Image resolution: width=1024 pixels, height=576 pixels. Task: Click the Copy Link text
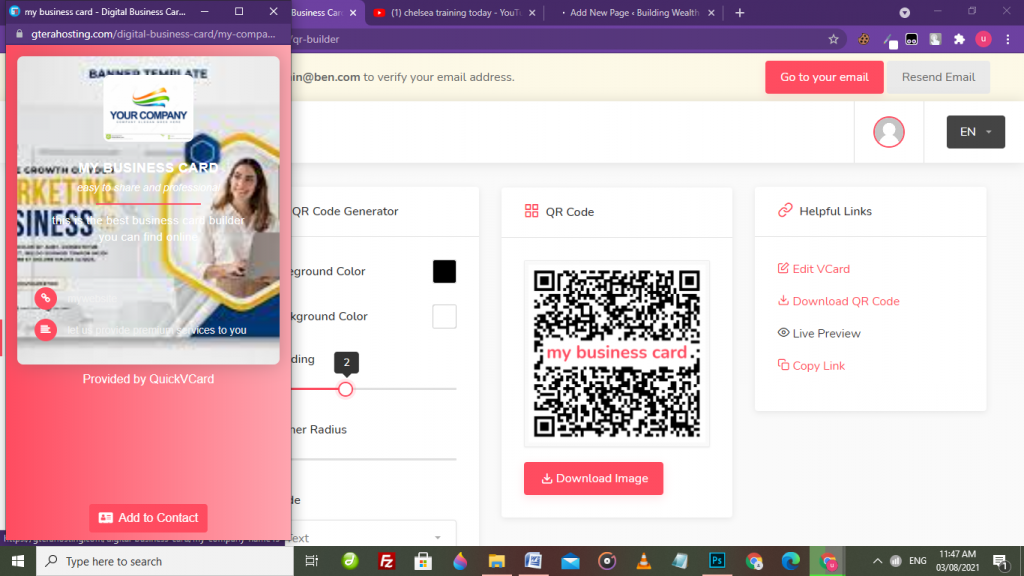818,366
